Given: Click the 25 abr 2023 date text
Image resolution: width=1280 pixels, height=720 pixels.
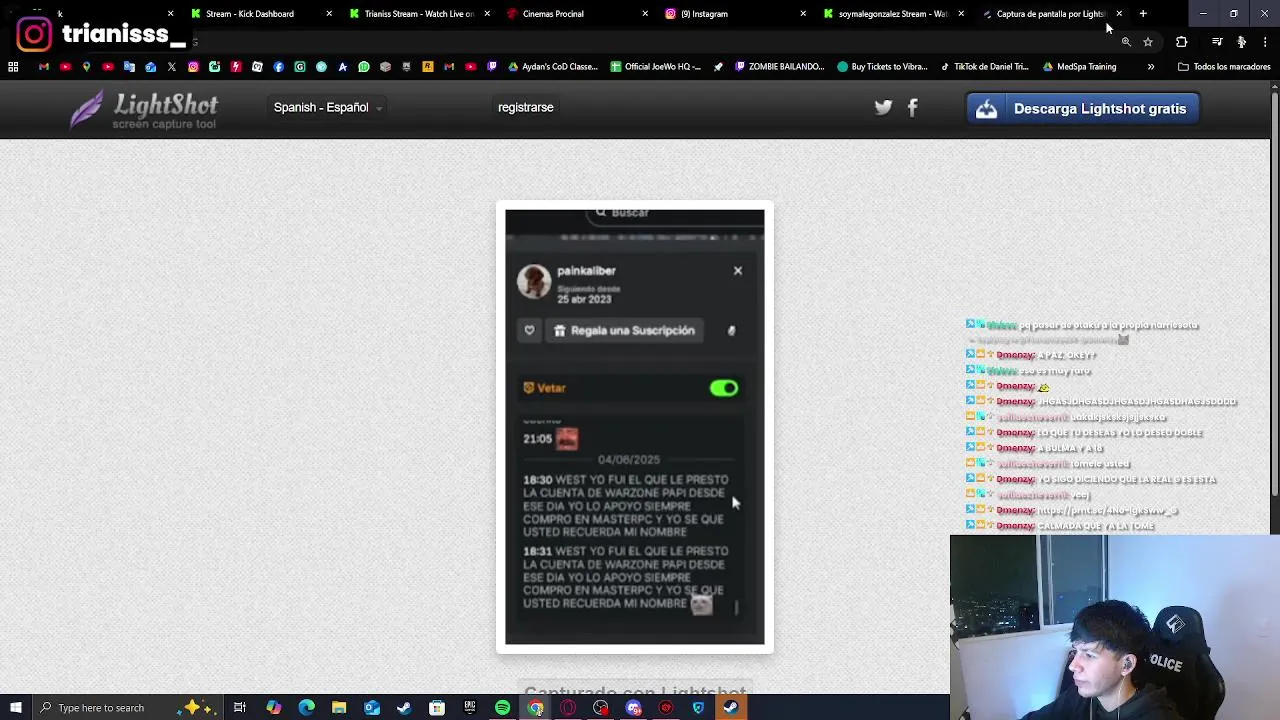Looking at the screenshot, I should click(x=584, y=300).
